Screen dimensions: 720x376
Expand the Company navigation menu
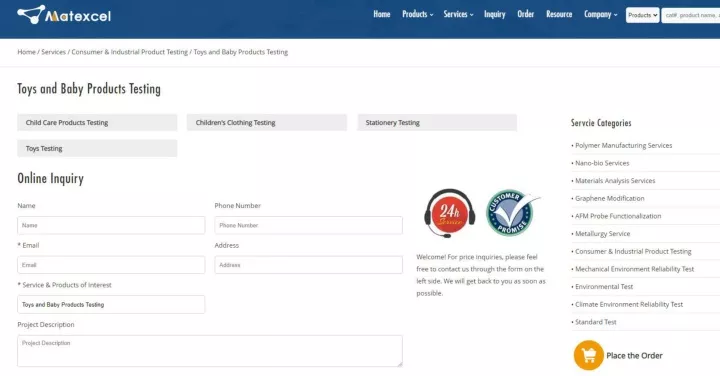[x=601, y=14]
